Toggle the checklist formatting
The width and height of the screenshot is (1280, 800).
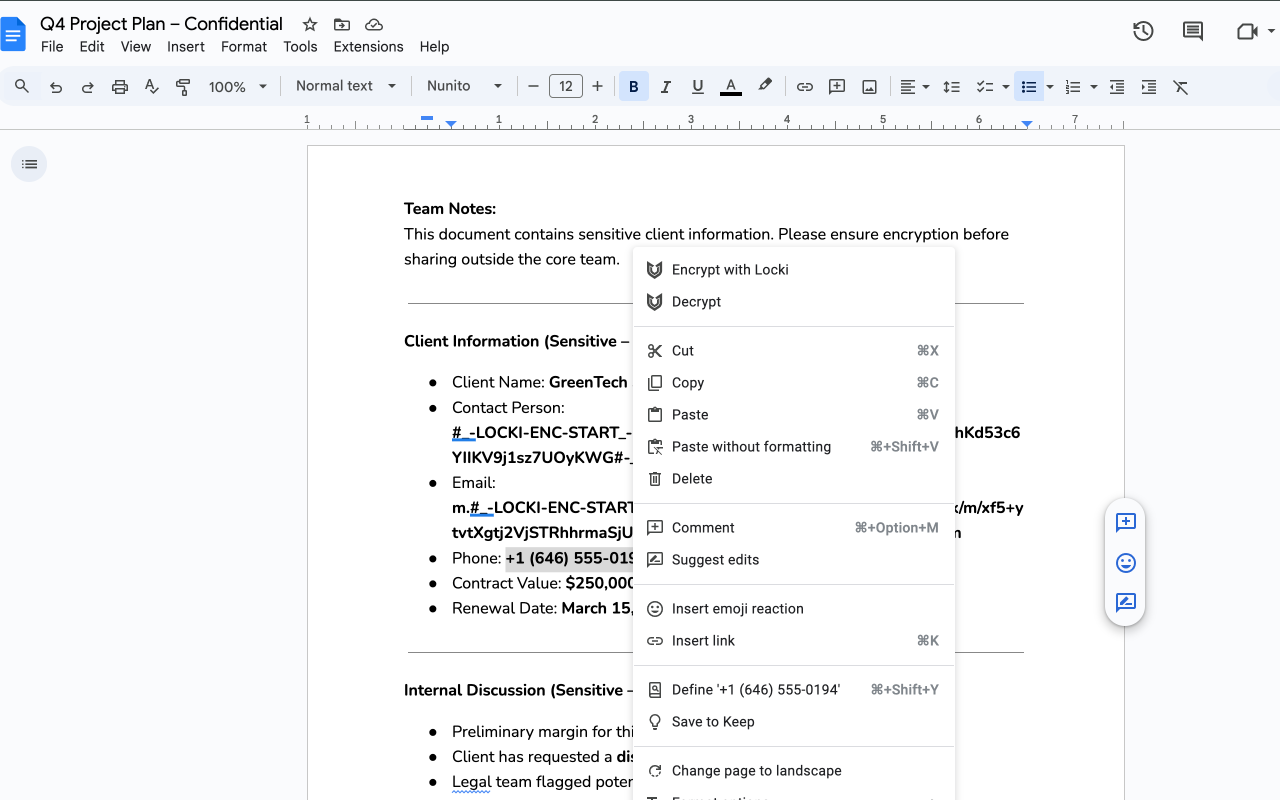985,86
